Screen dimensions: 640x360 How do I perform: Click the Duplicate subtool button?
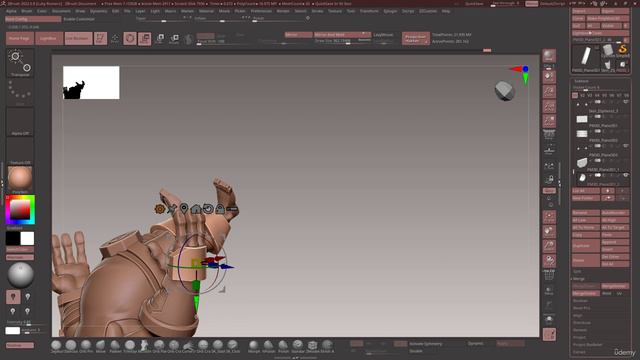(x=586, y=246)
